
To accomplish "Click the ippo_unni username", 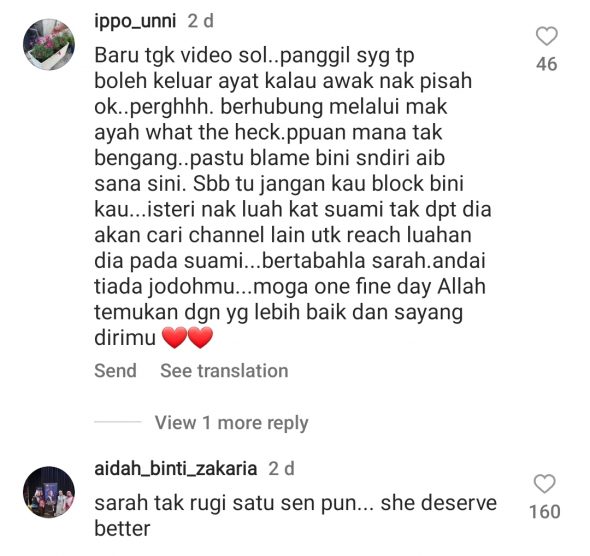I will [135, 21].
